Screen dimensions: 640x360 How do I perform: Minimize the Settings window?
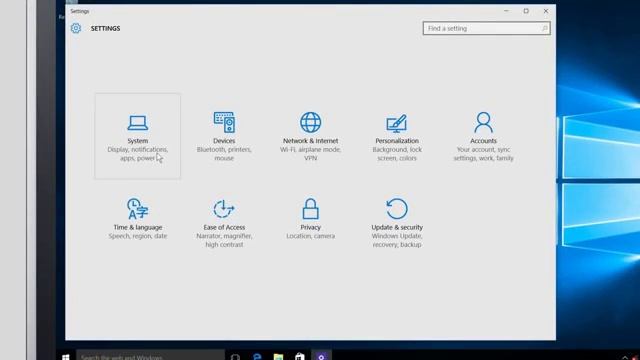click(506, 11)
